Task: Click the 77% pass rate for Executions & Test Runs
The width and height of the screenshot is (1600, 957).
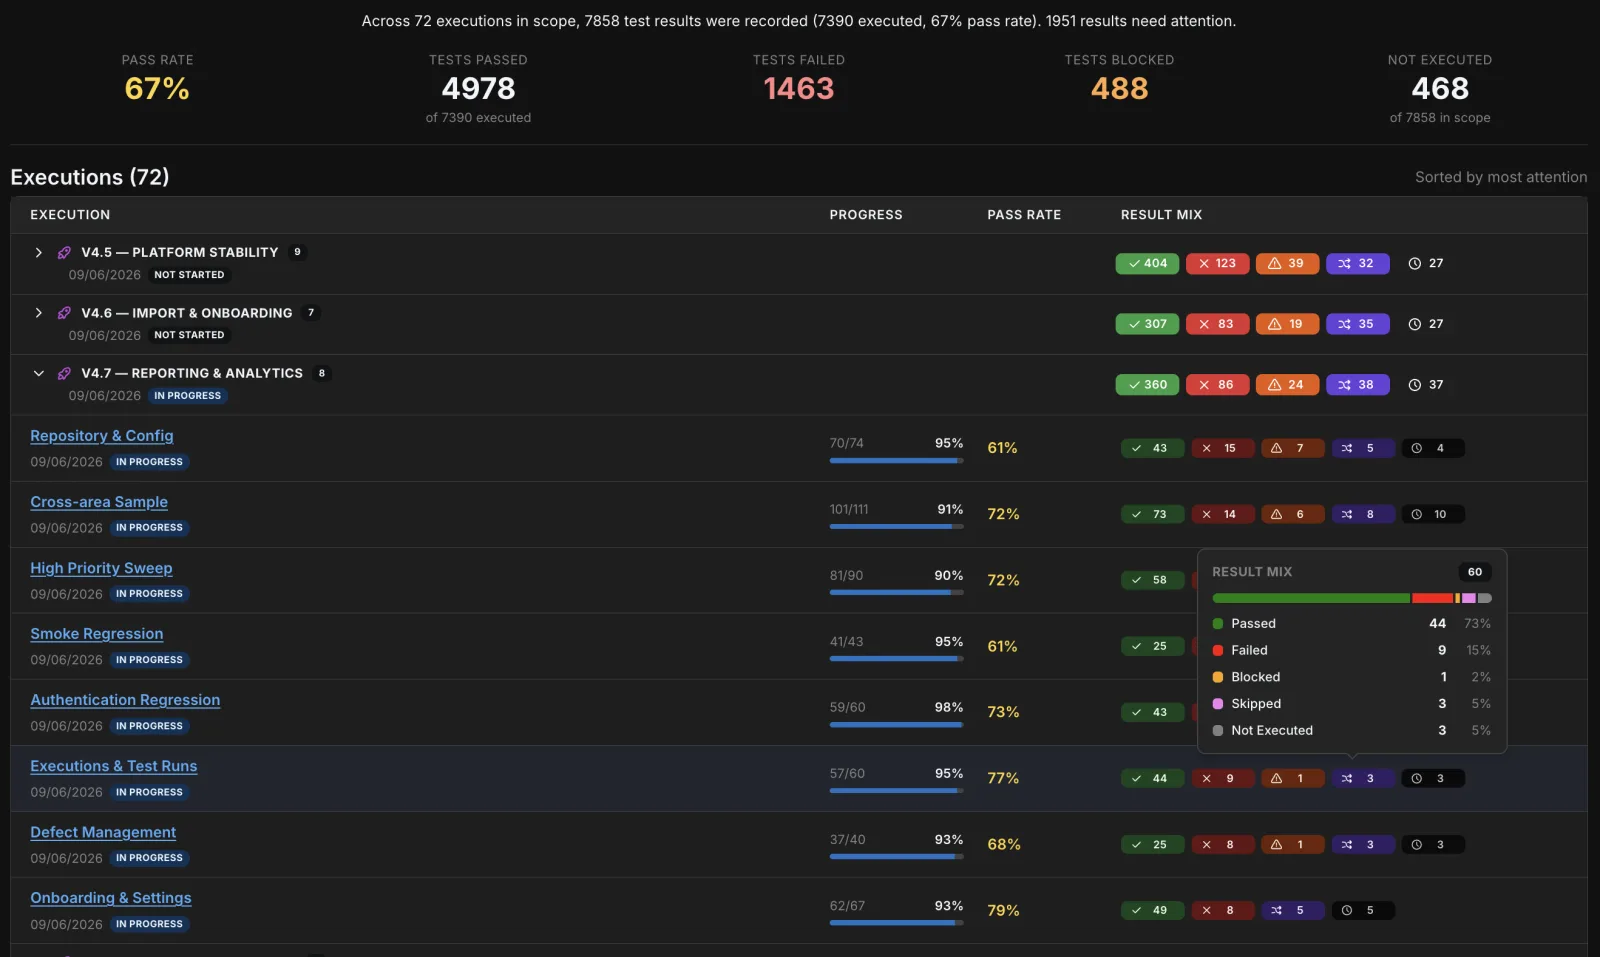Action: 1003,778
